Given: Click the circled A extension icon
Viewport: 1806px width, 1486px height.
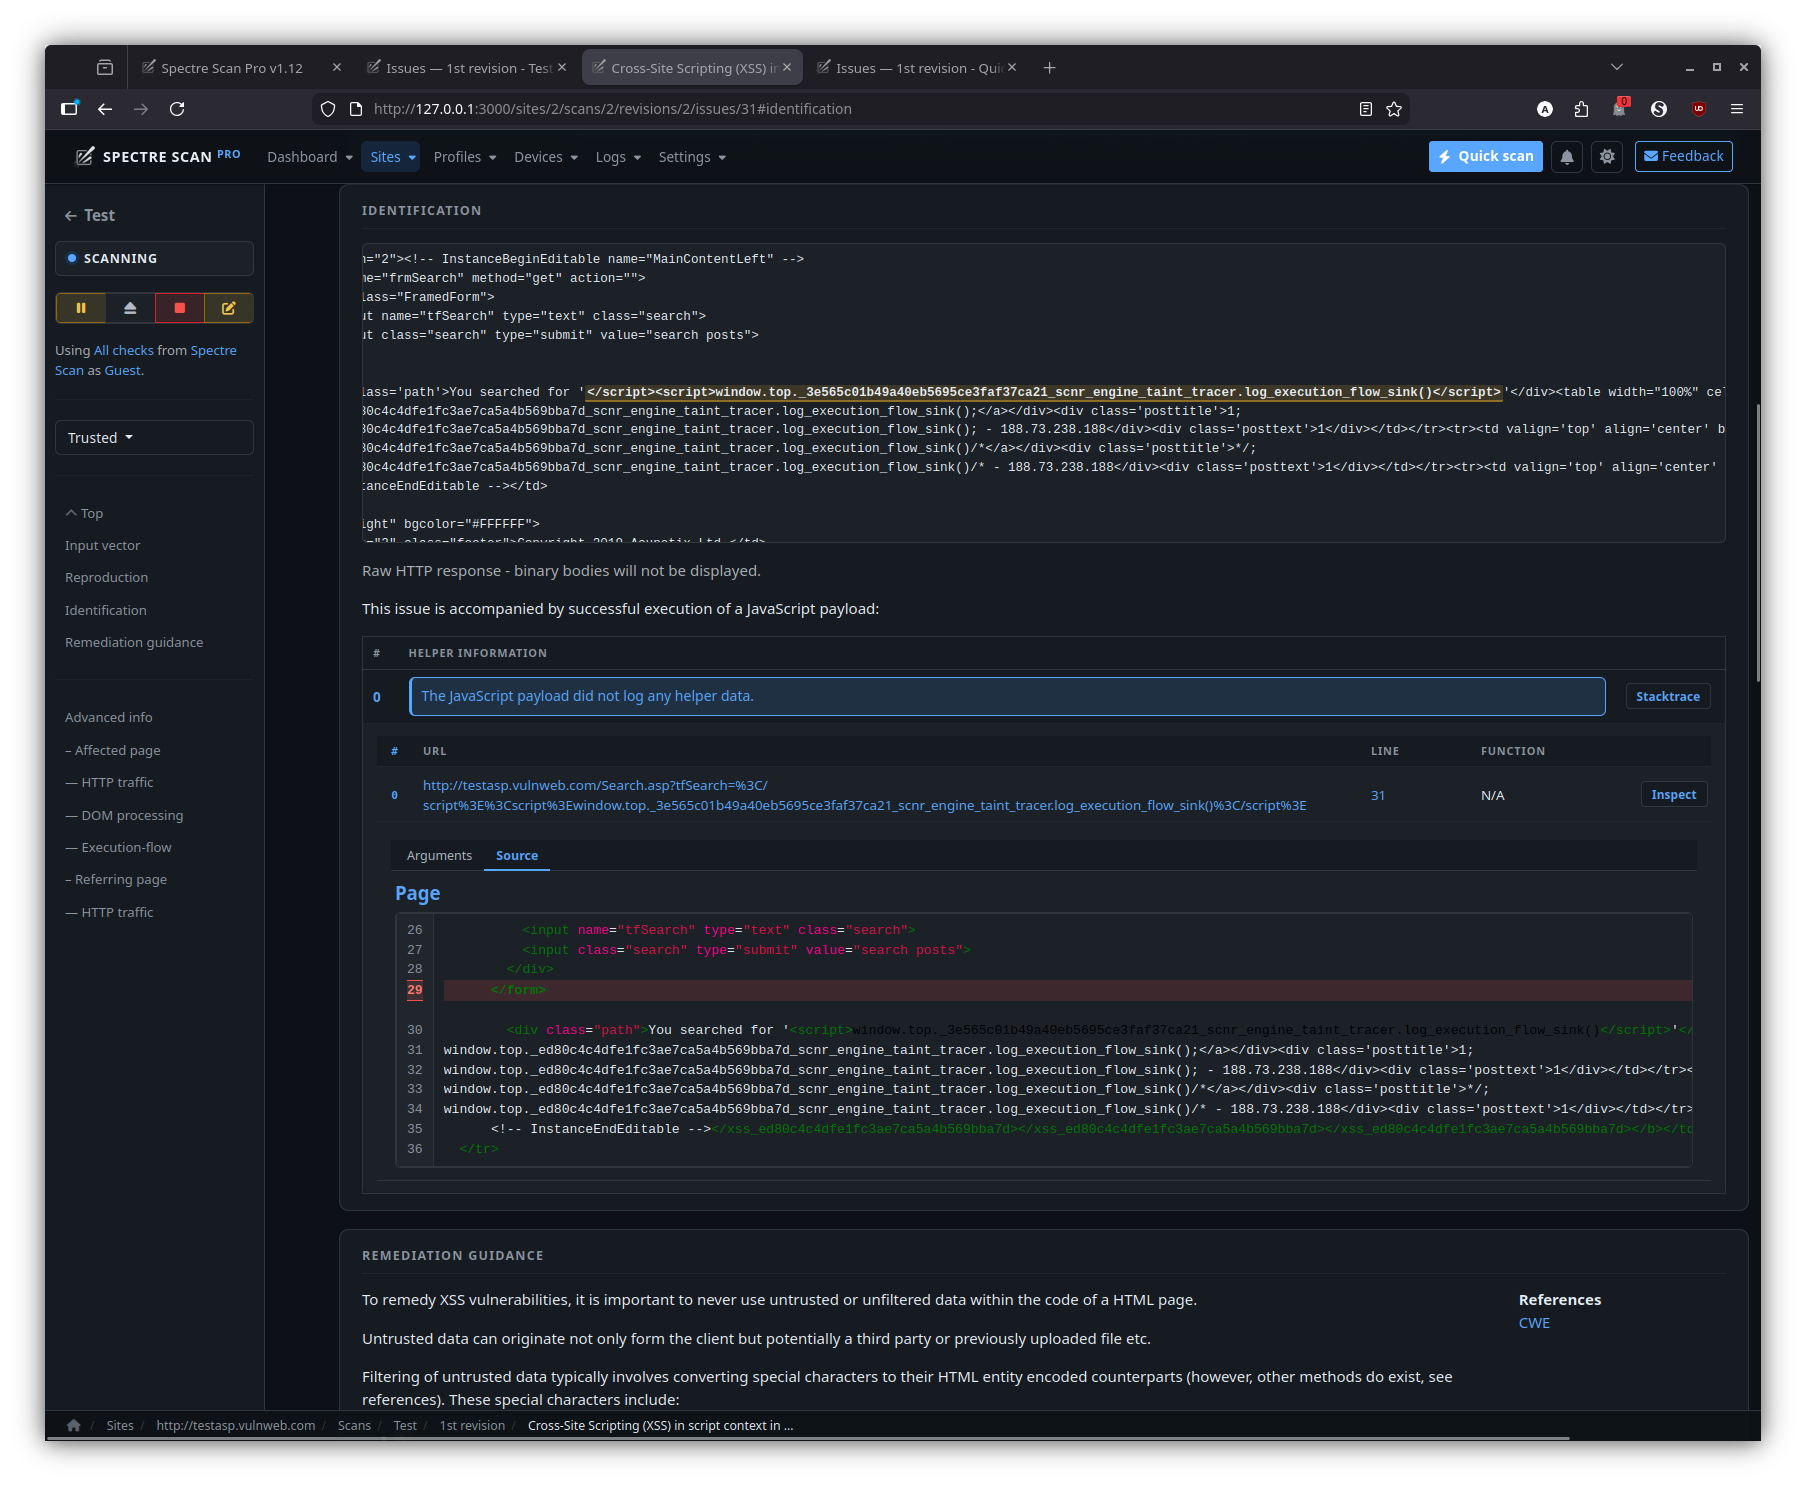Looking at the screenshot, I should [1545, 109].
